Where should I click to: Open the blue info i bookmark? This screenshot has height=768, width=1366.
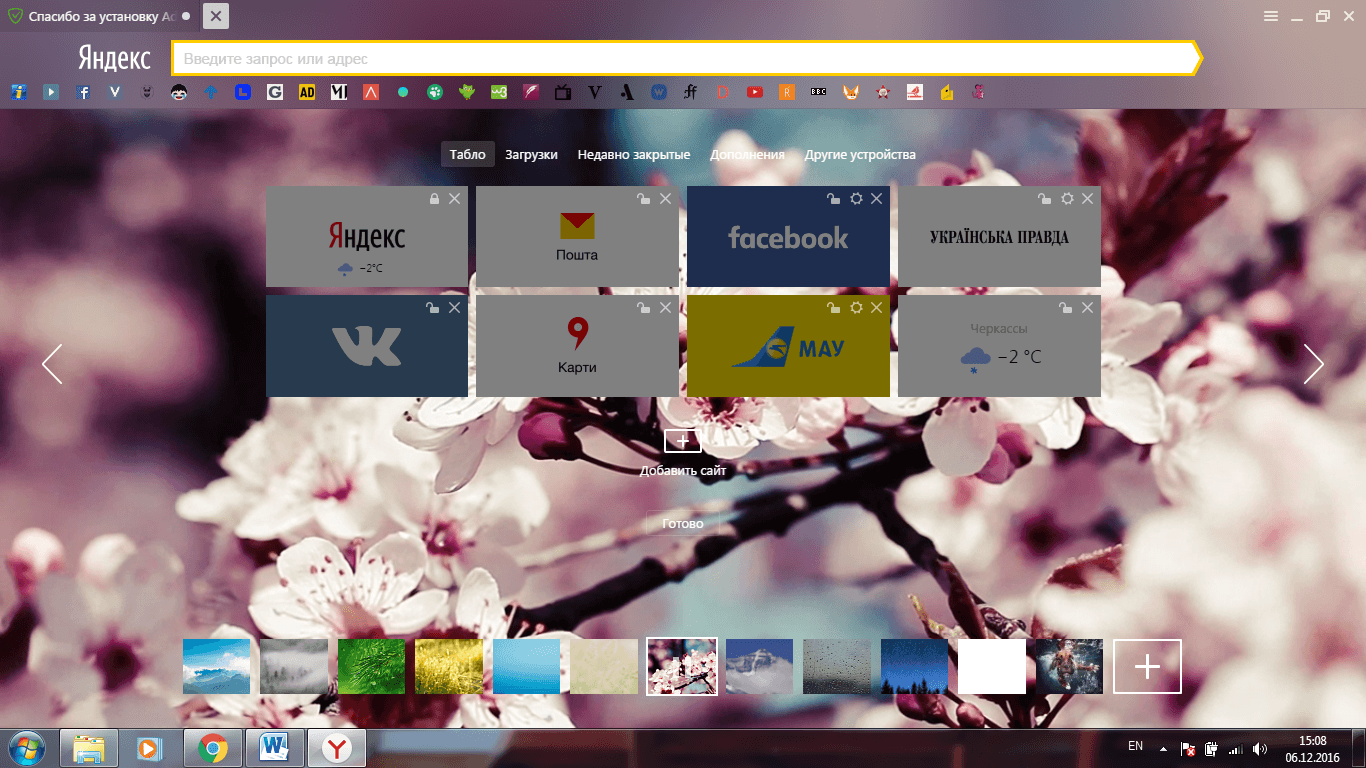click(19, 92)
